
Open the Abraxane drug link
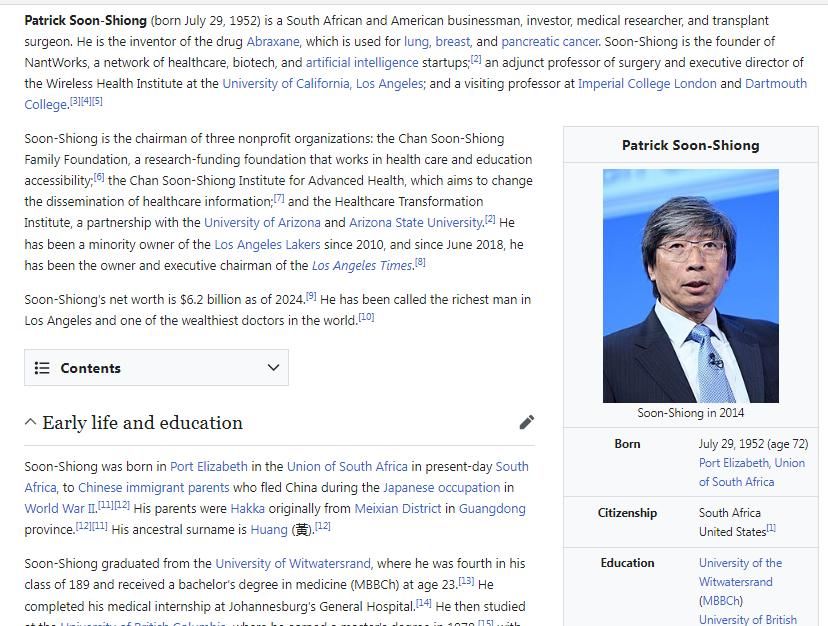[x=273, y=41]
